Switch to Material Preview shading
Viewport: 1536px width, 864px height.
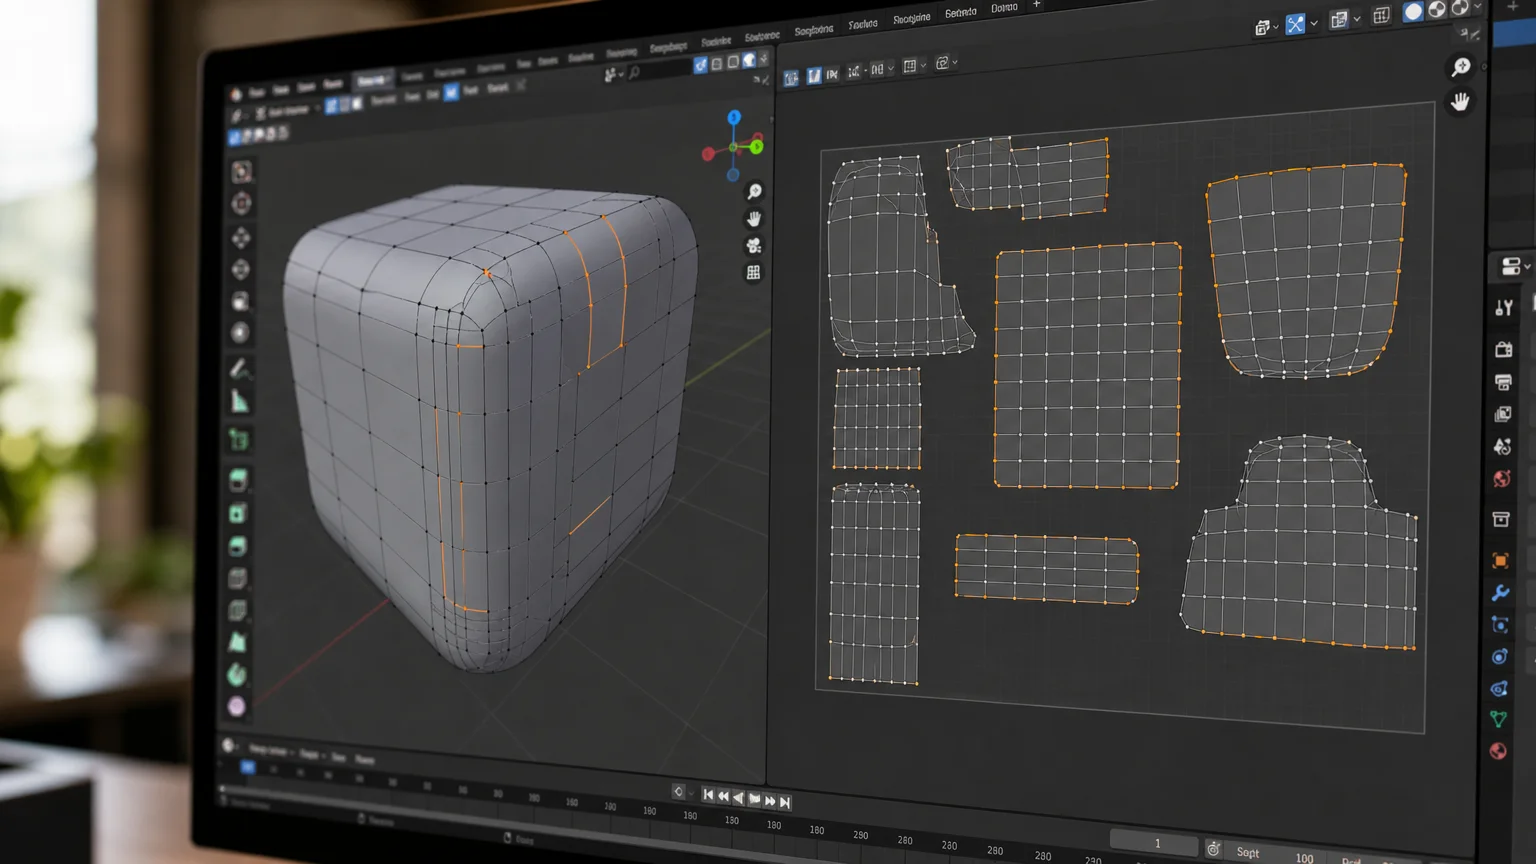tap(1437, 10)
